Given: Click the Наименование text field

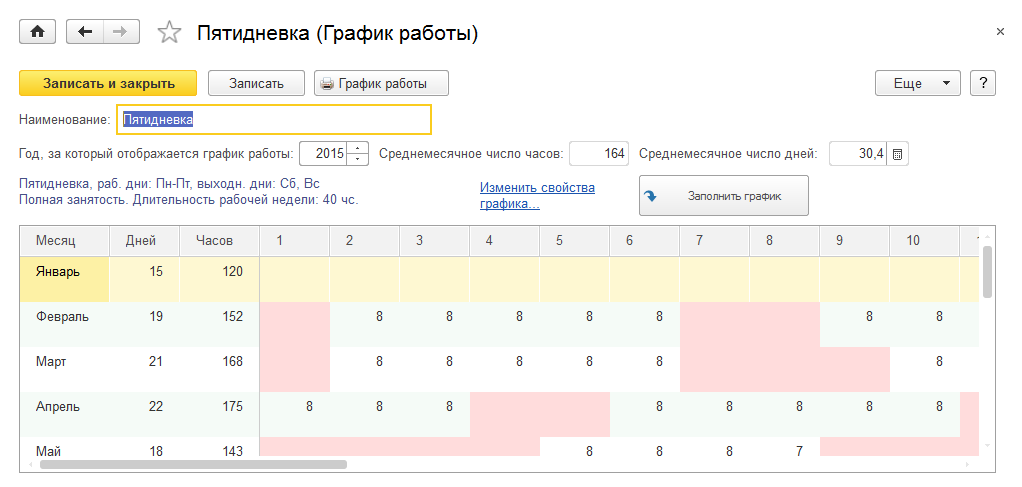Looking at the screenshot, I should [x=274, y=119].
